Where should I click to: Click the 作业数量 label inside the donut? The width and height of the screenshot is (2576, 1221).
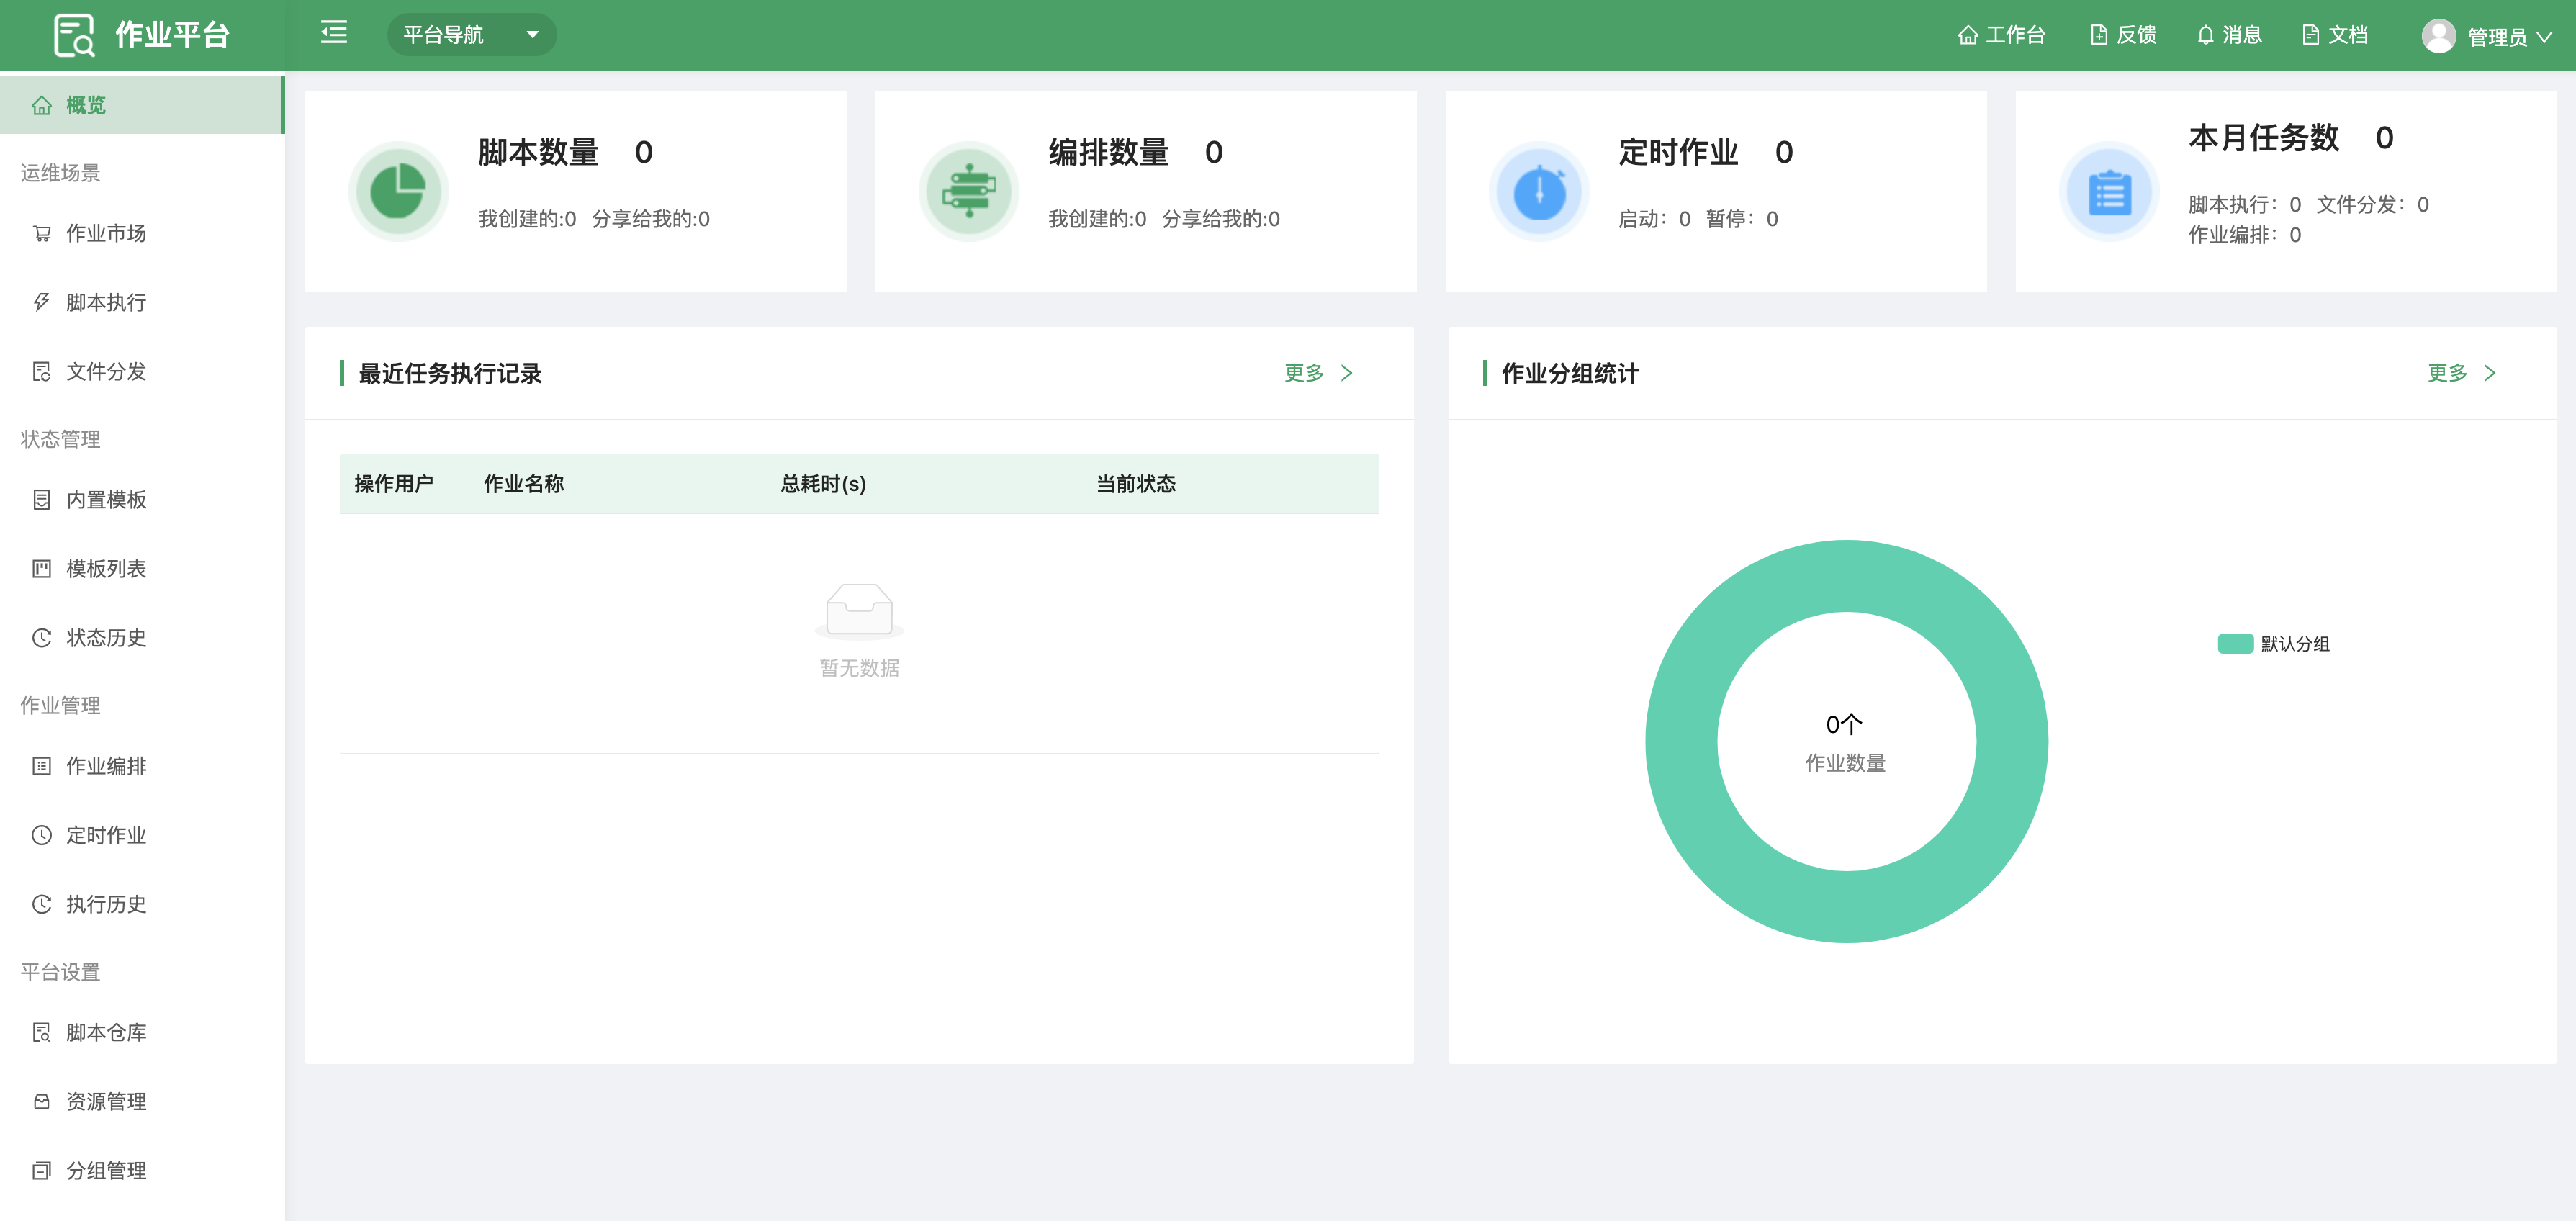(1845, 763)
